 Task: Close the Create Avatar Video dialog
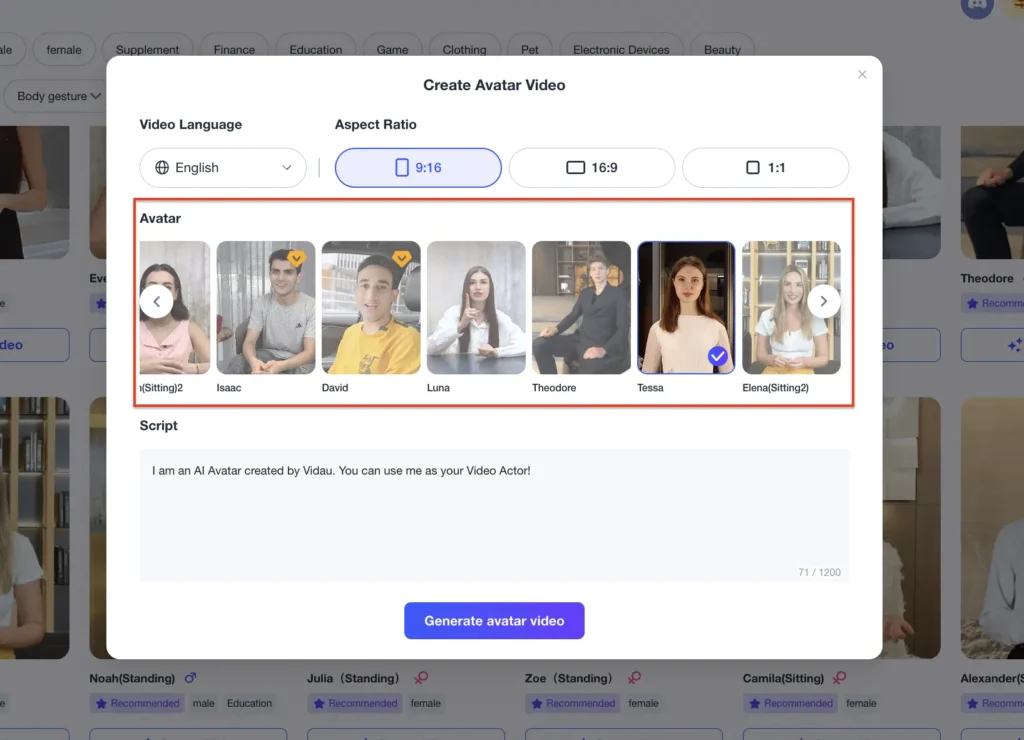[x=862, y=74]
